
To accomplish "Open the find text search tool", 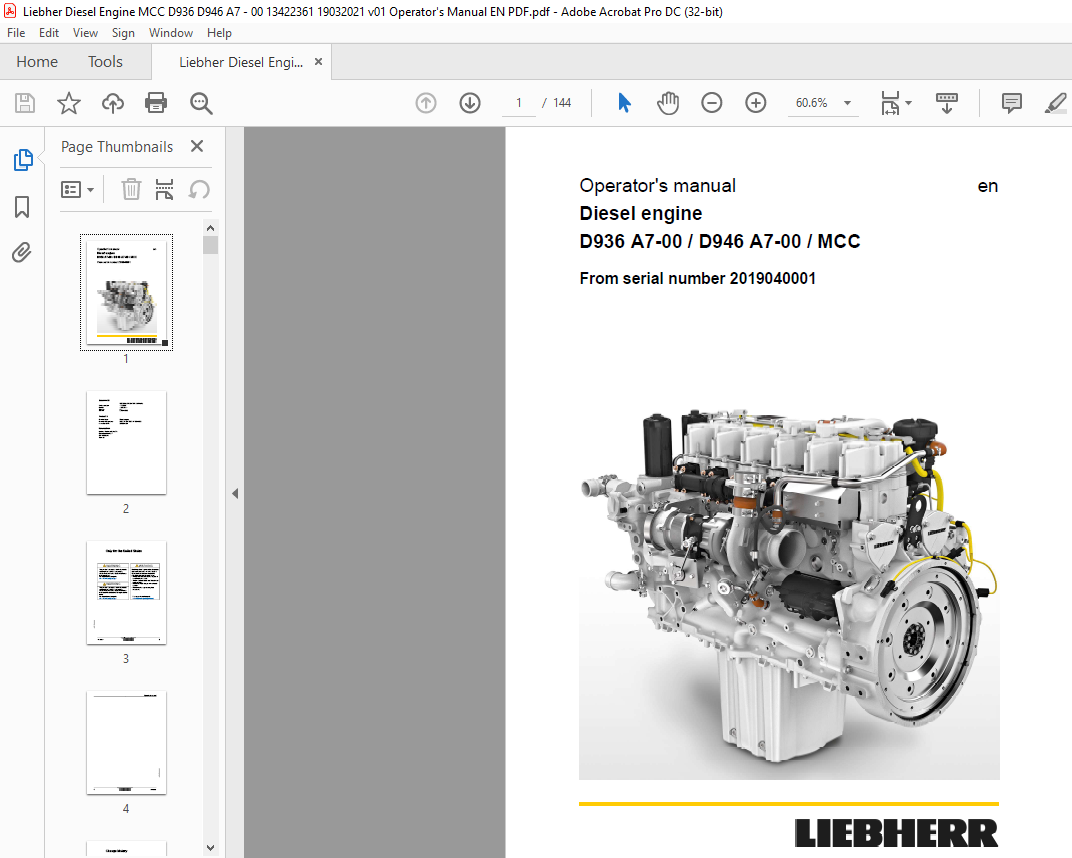I will (201, 103).
